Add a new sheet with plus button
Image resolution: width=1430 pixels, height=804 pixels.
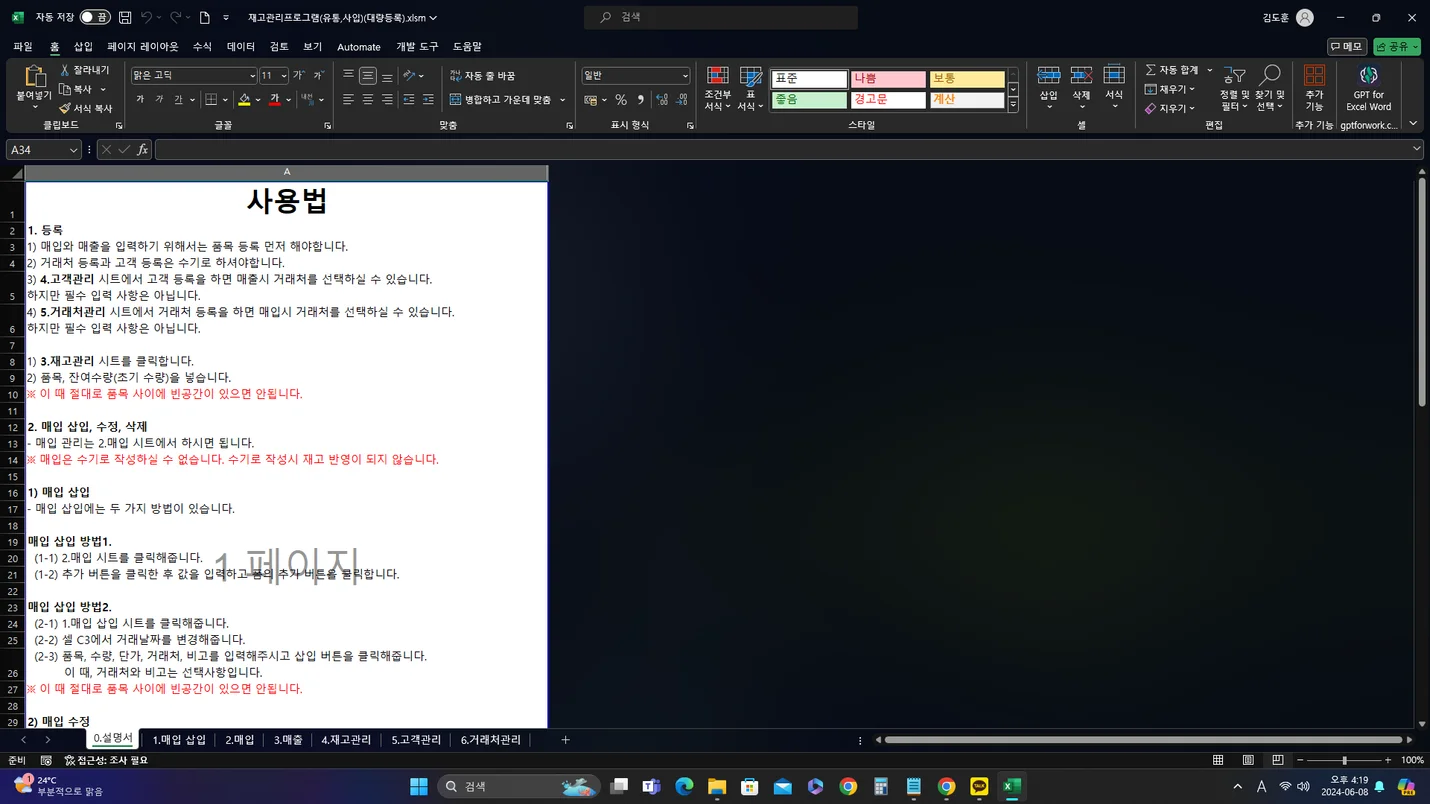[565, 740]
